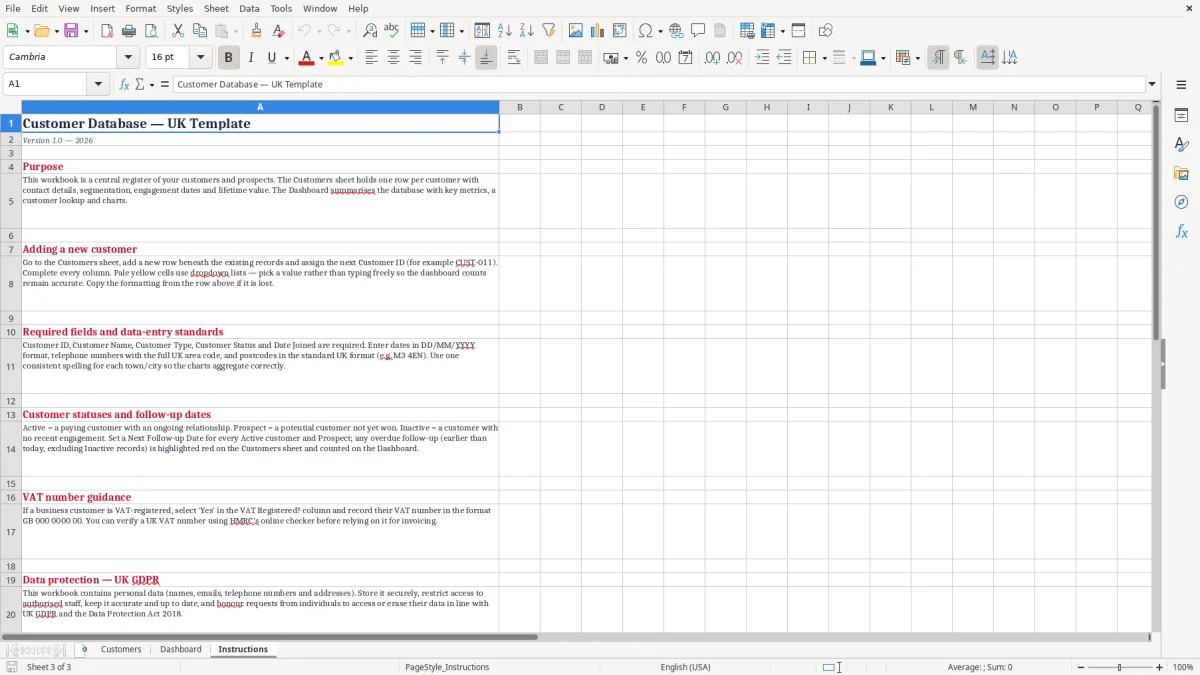Toggle Italic formatting

(x=251, y=58)
